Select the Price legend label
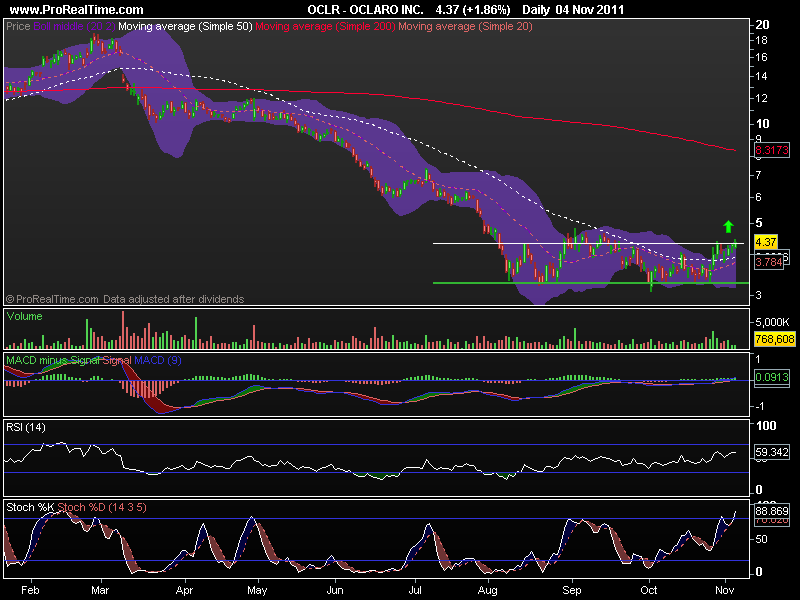This screenshot has width=800, height=600. point(18,26)
